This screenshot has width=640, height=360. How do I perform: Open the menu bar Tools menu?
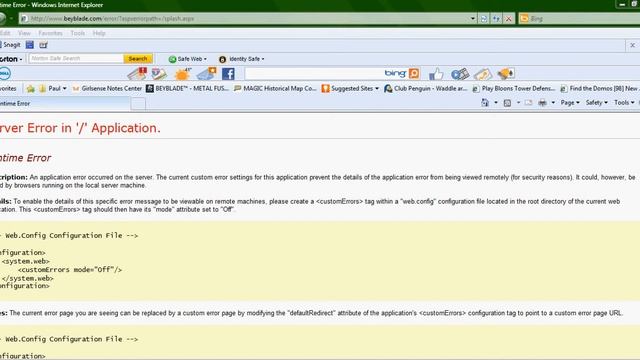pyautogui.click(x=78, y=33)
